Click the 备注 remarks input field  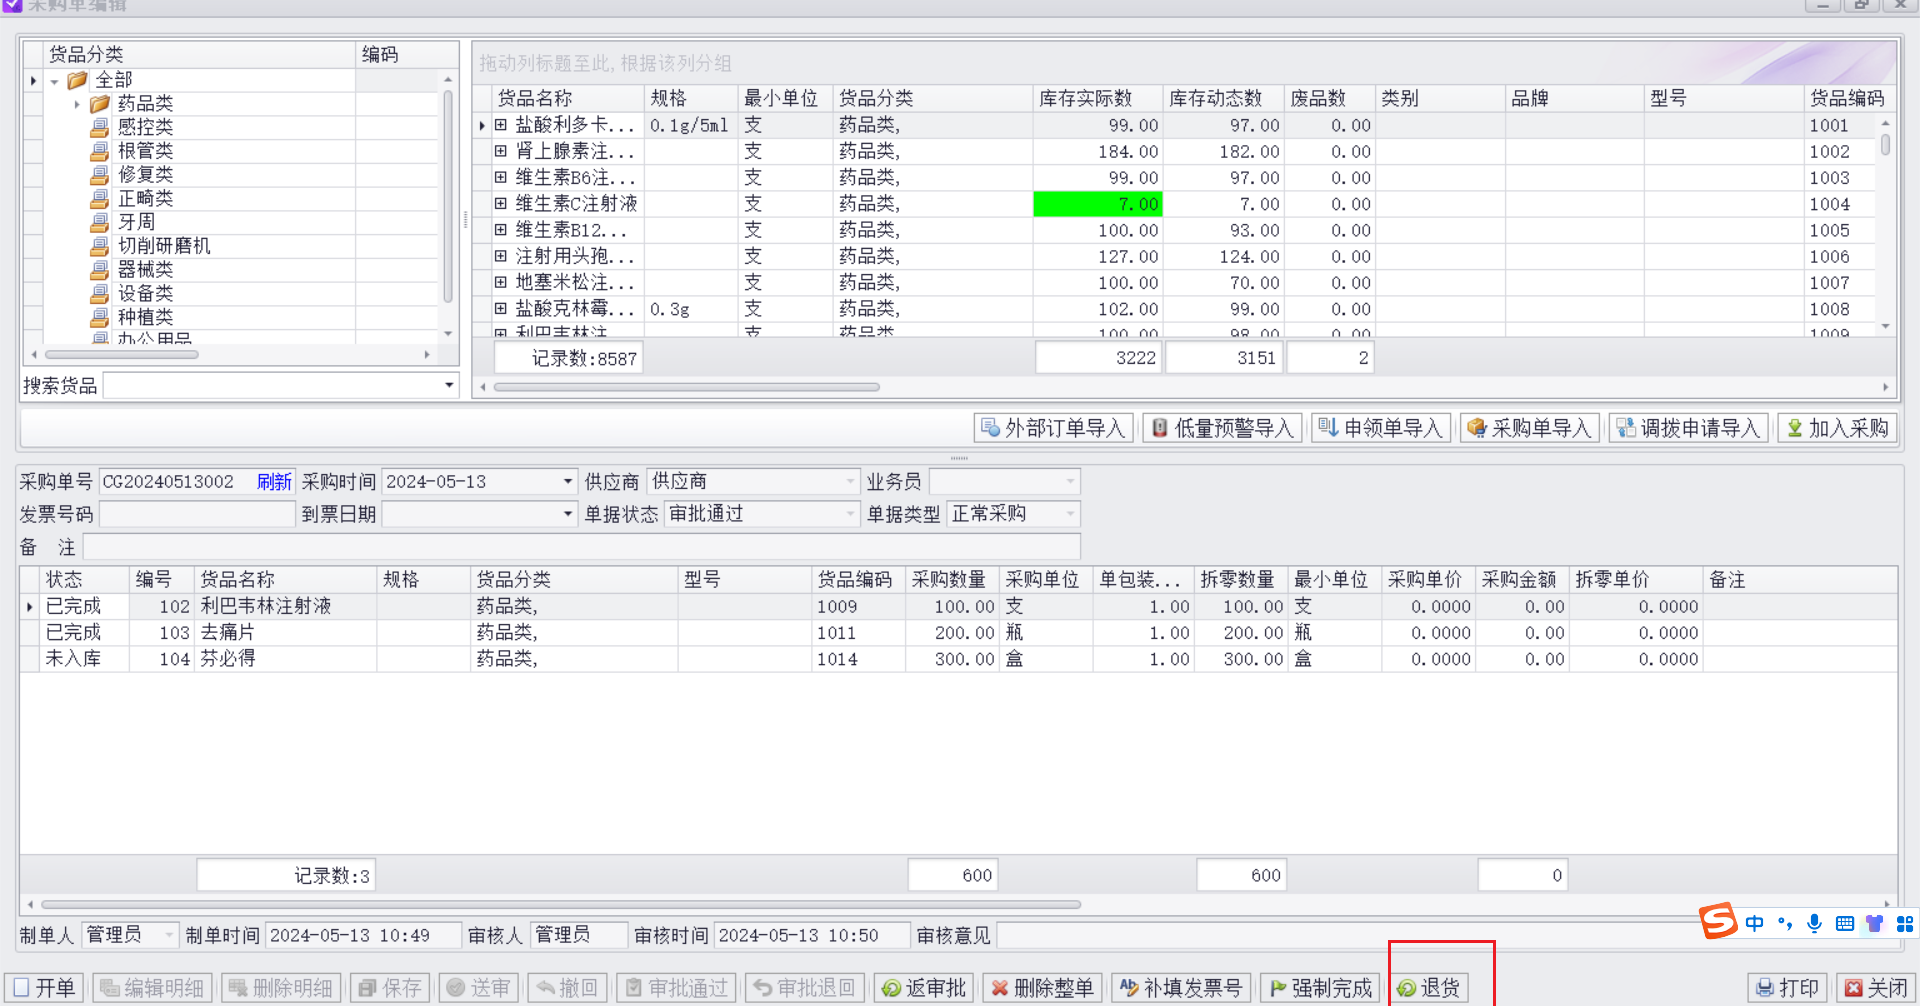tap(581, 547)
